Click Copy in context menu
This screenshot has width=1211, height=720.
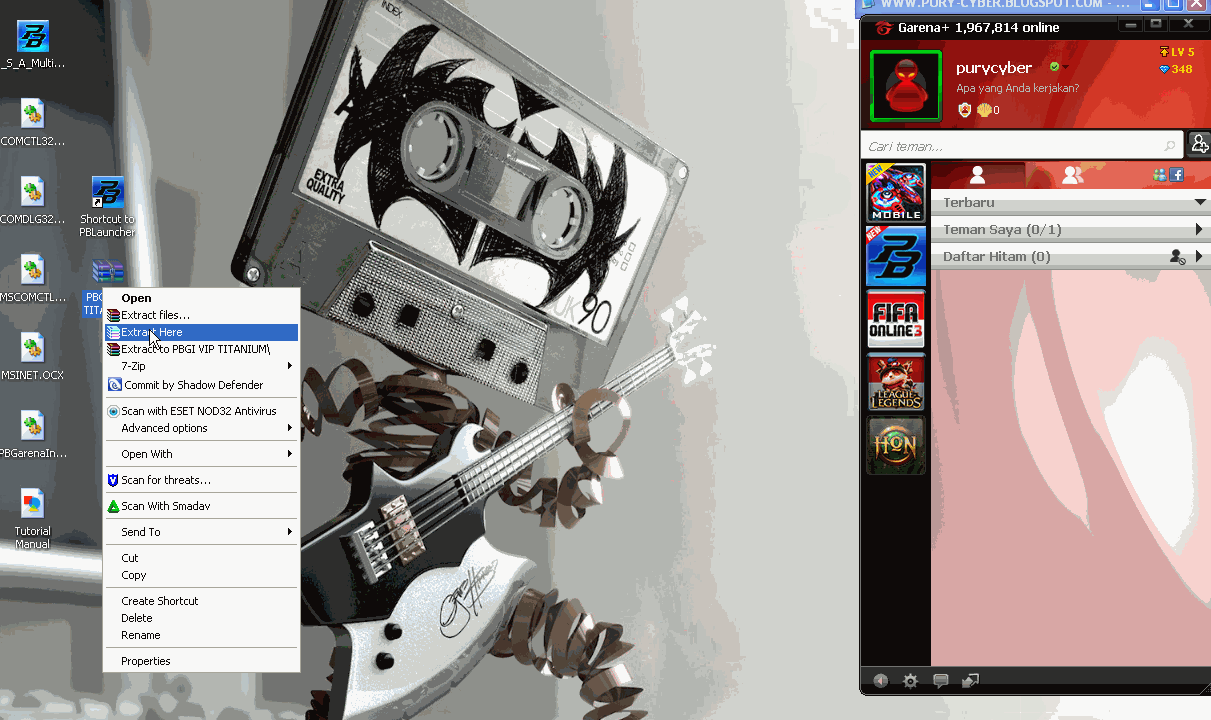tap(201, 575)
